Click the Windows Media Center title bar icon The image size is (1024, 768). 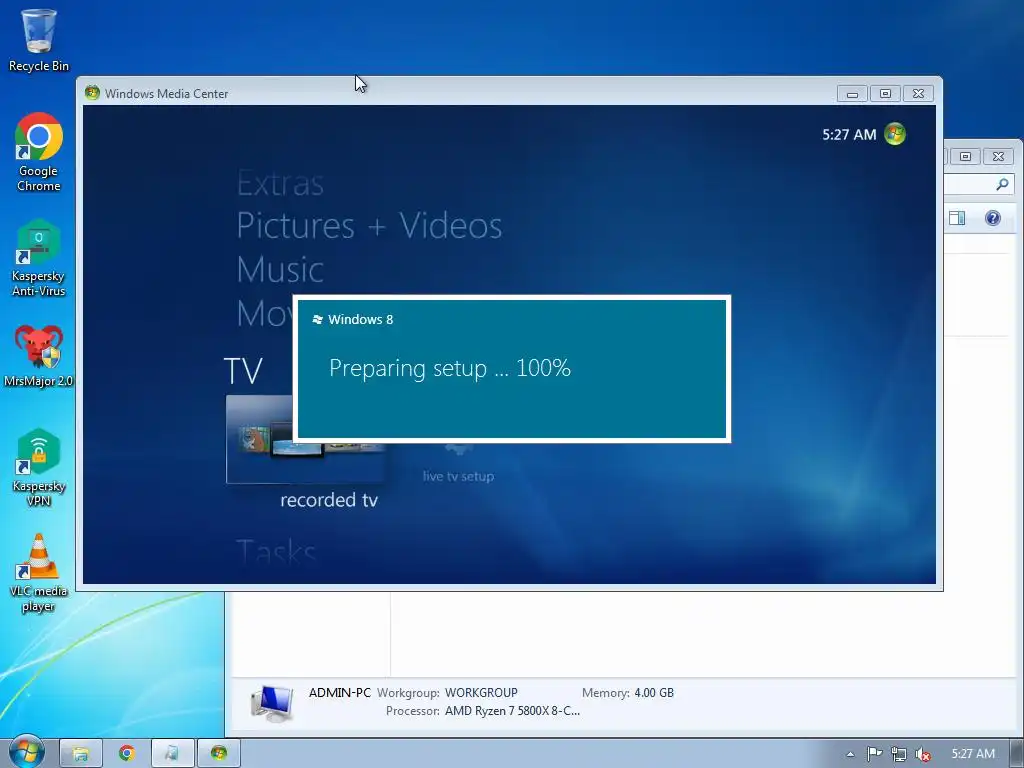[92, 93]
